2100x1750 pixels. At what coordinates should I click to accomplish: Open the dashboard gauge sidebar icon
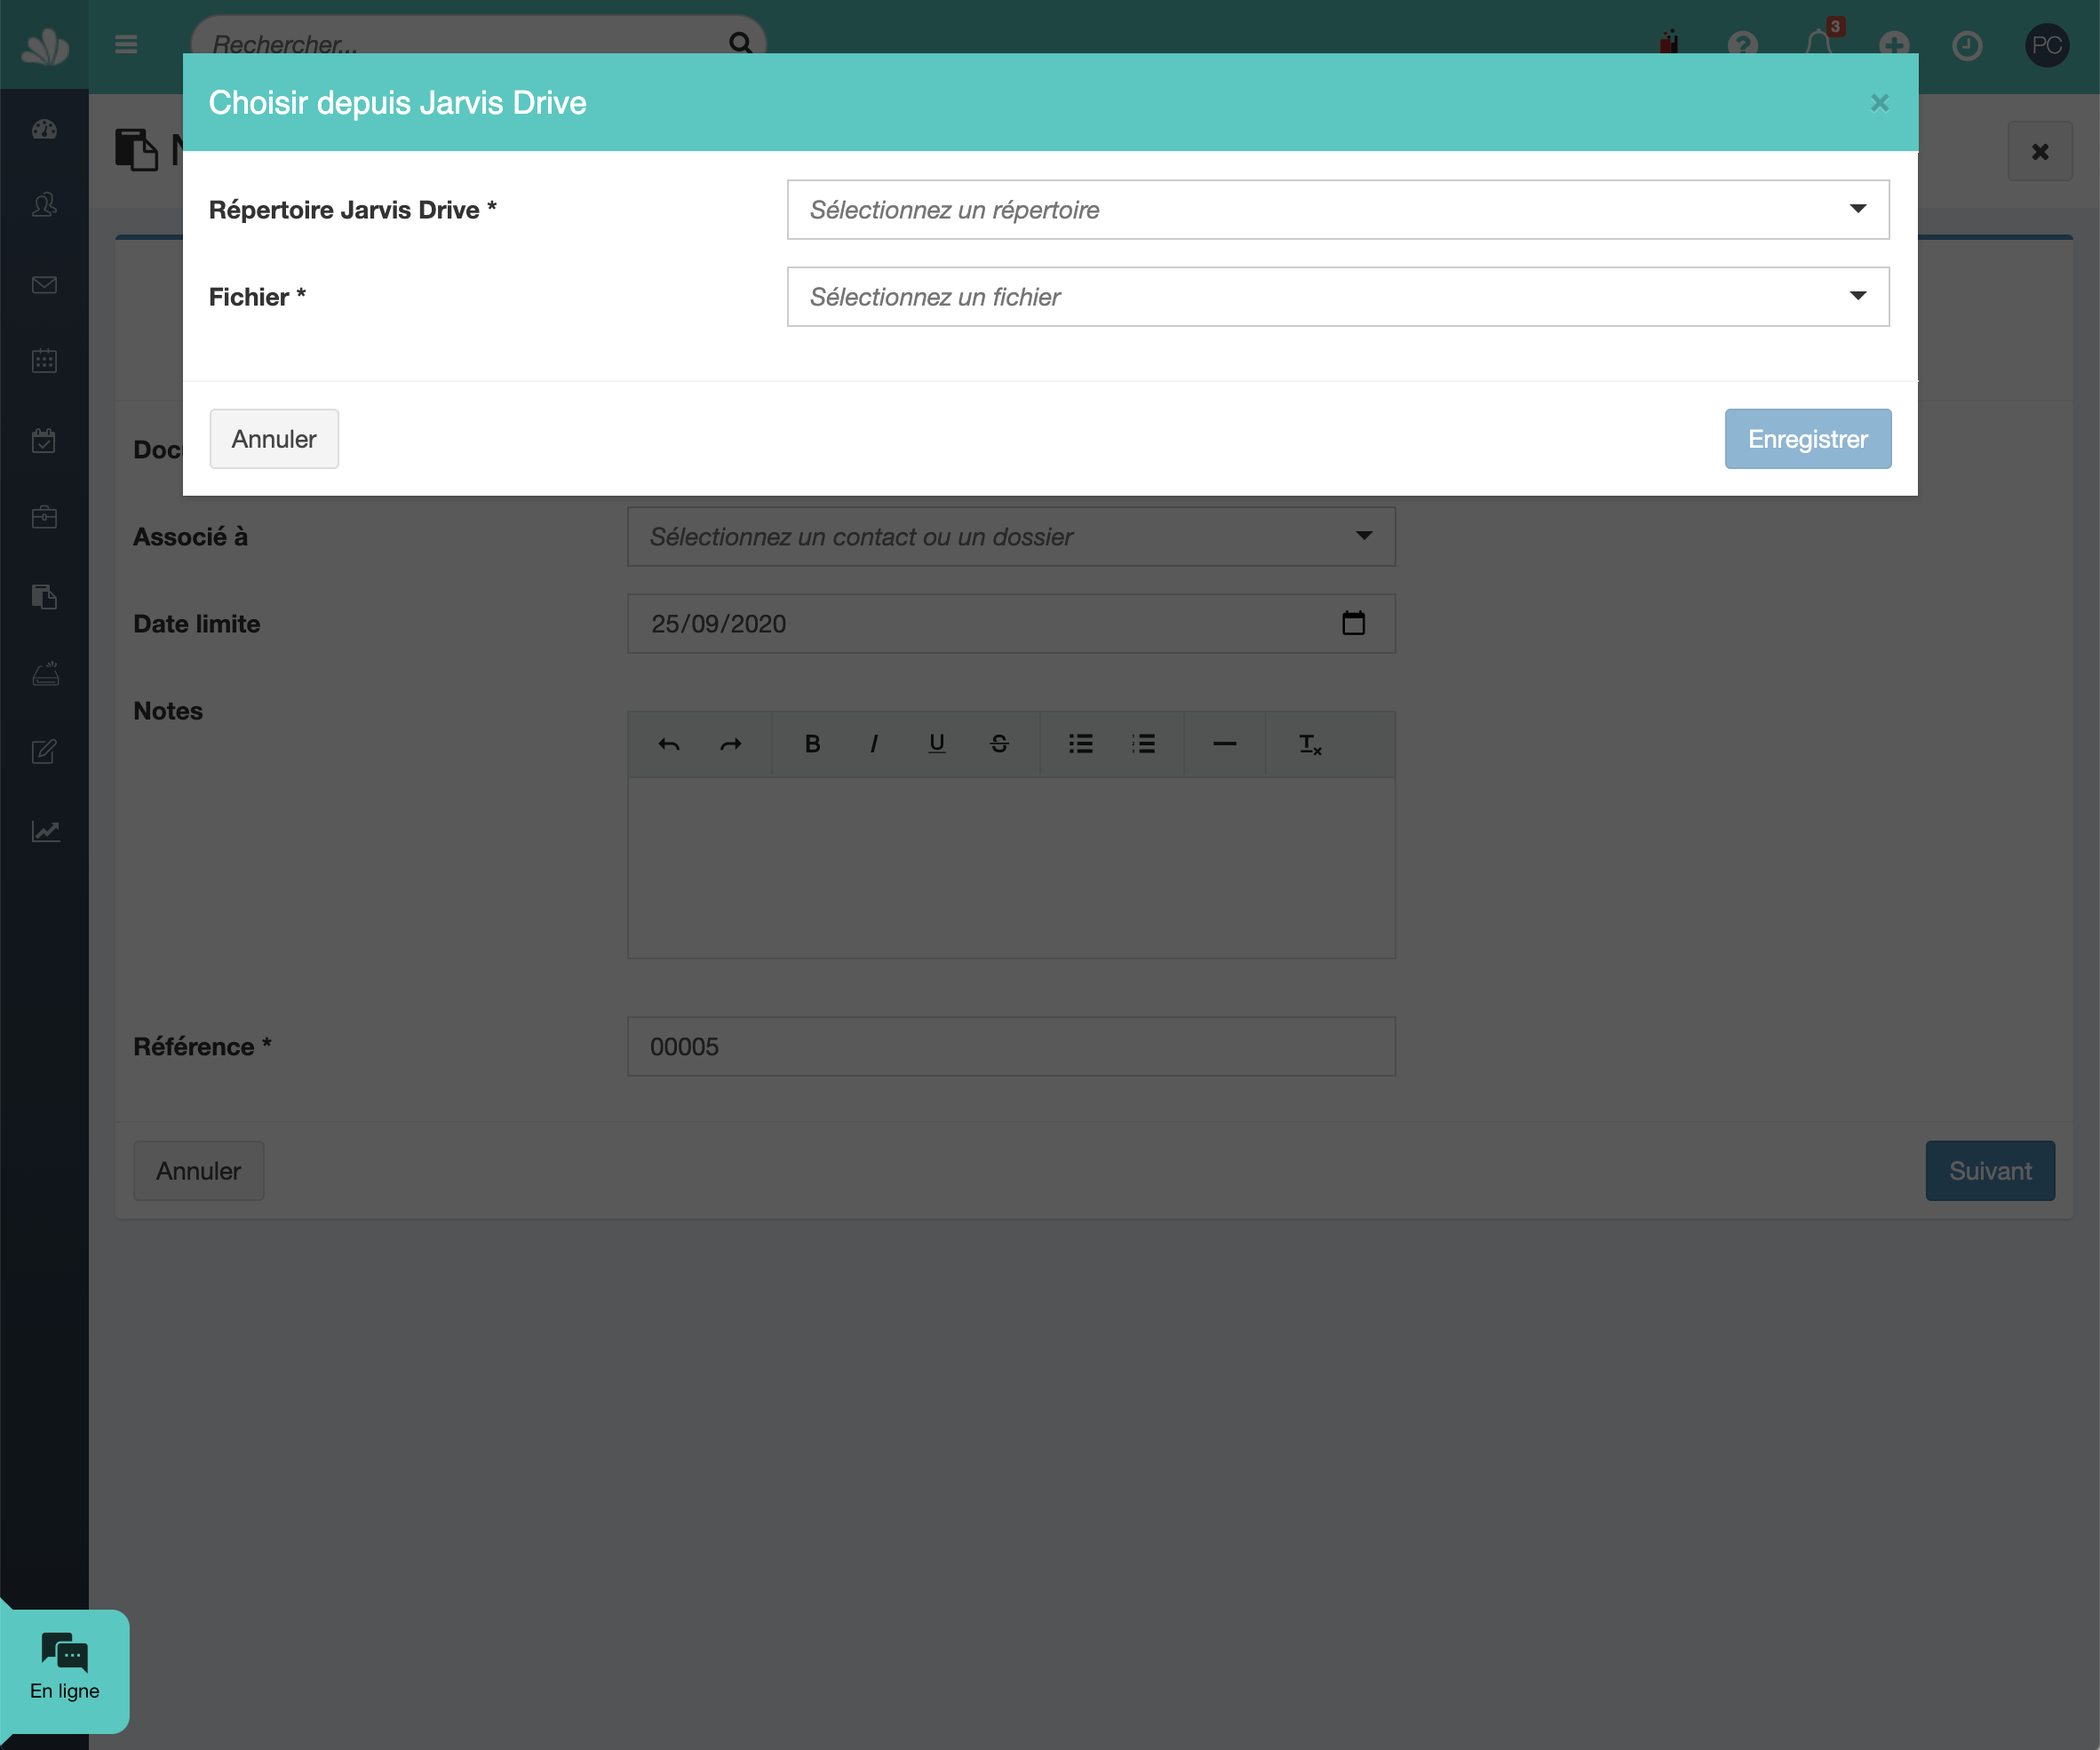pos(44,129)
